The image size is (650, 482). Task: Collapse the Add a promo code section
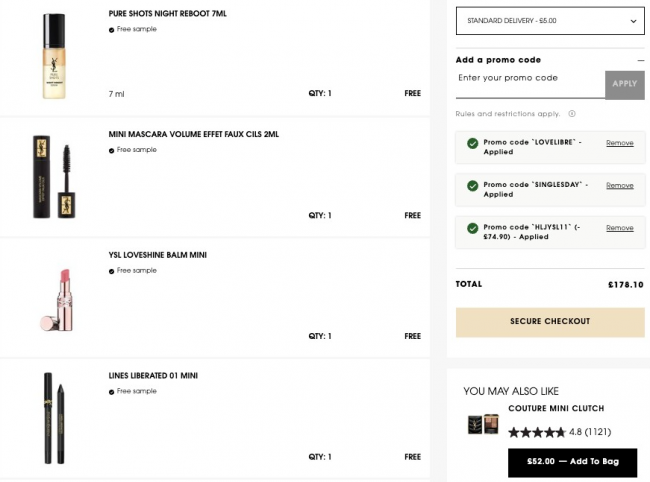tap(640, 60)
